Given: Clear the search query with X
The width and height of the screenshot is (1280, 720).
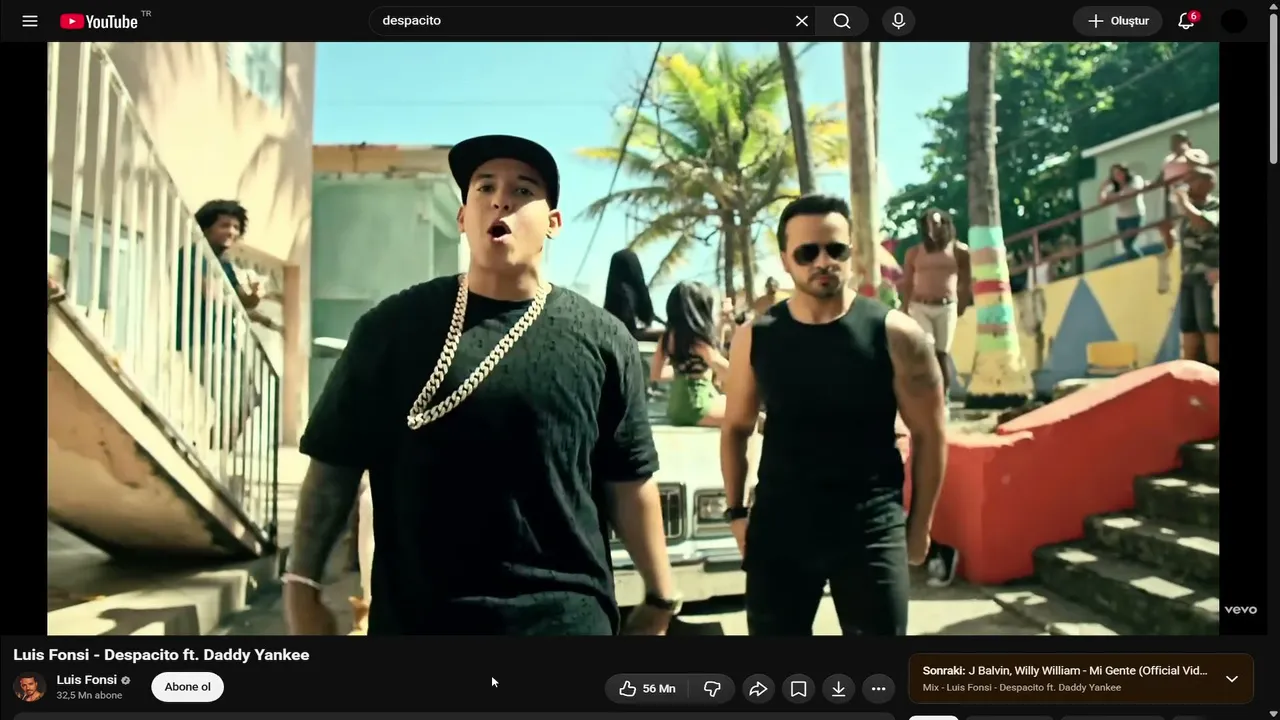Looking at the screenshot, I should coord(801,21).
